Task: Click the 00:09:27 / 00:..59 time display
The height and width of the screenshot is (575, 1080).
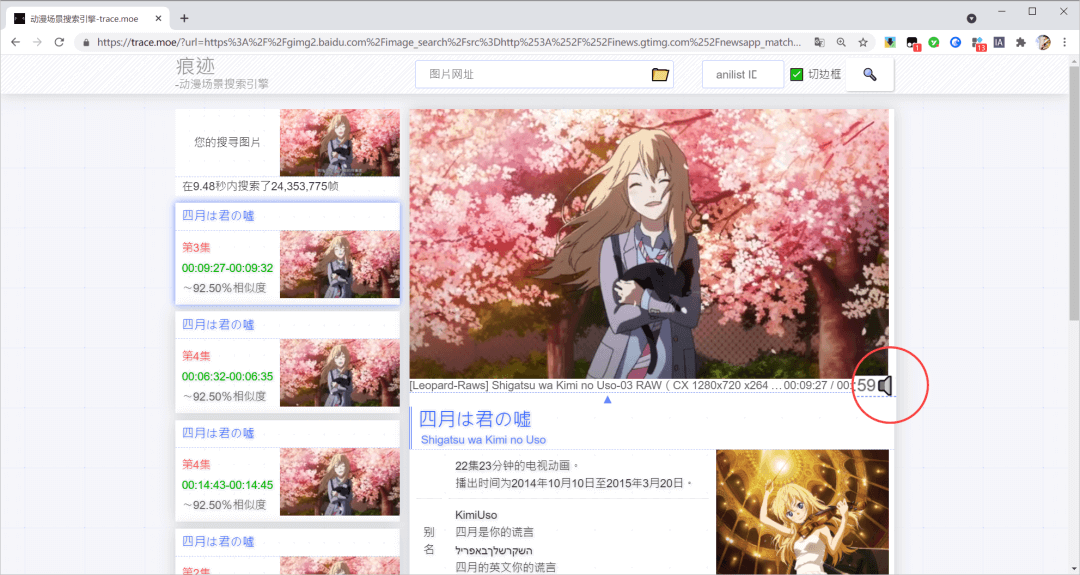Action: pyautogui.click(x=829, y=386)
